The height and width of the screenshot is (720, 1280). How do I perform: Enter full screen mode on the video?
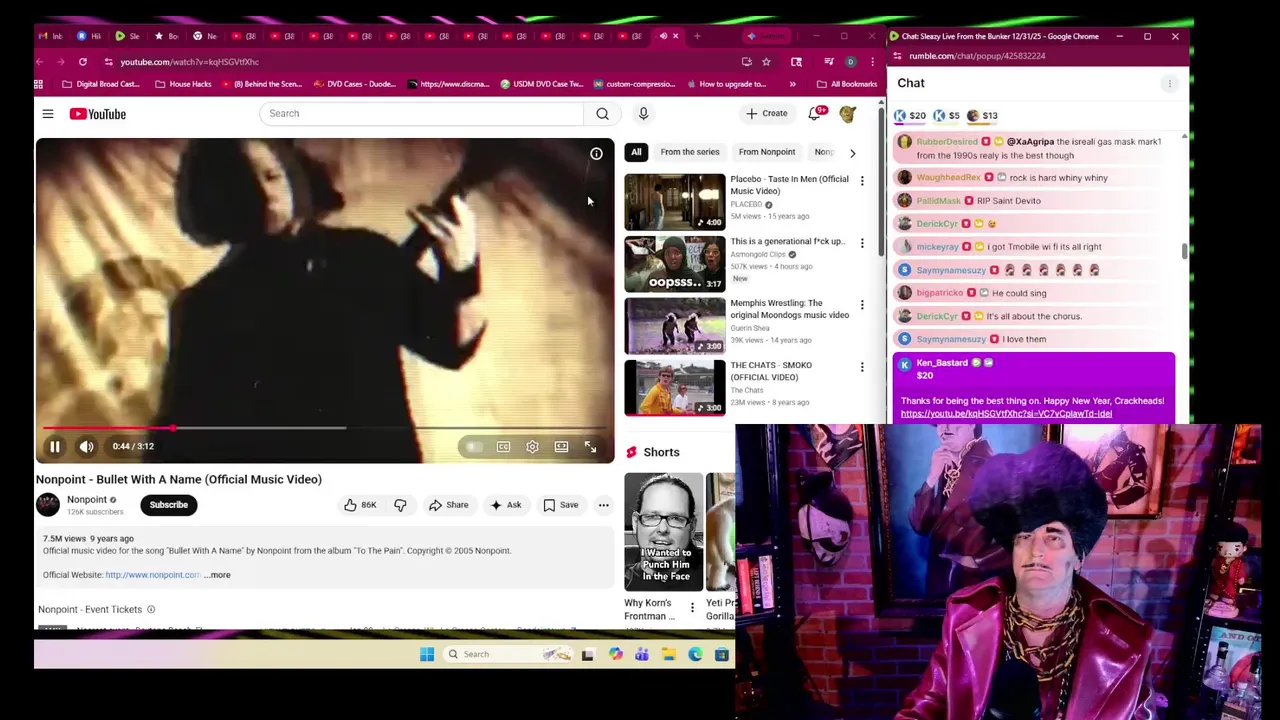pyautogui.click(x=590, y=447)
